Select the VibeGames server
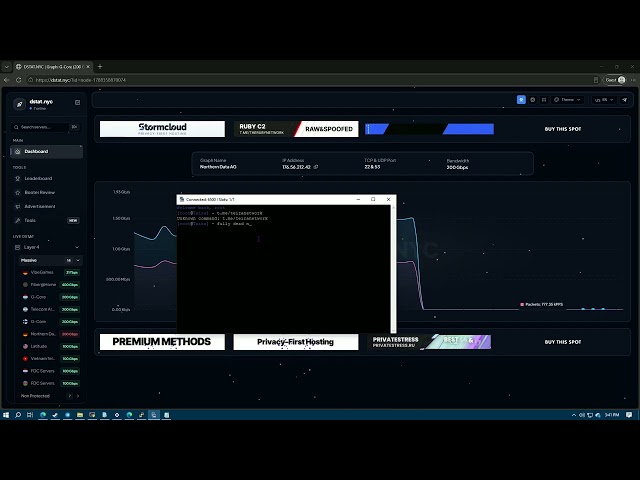The height and width of the screenshot is (480, 640). click(x=51, y=272)
